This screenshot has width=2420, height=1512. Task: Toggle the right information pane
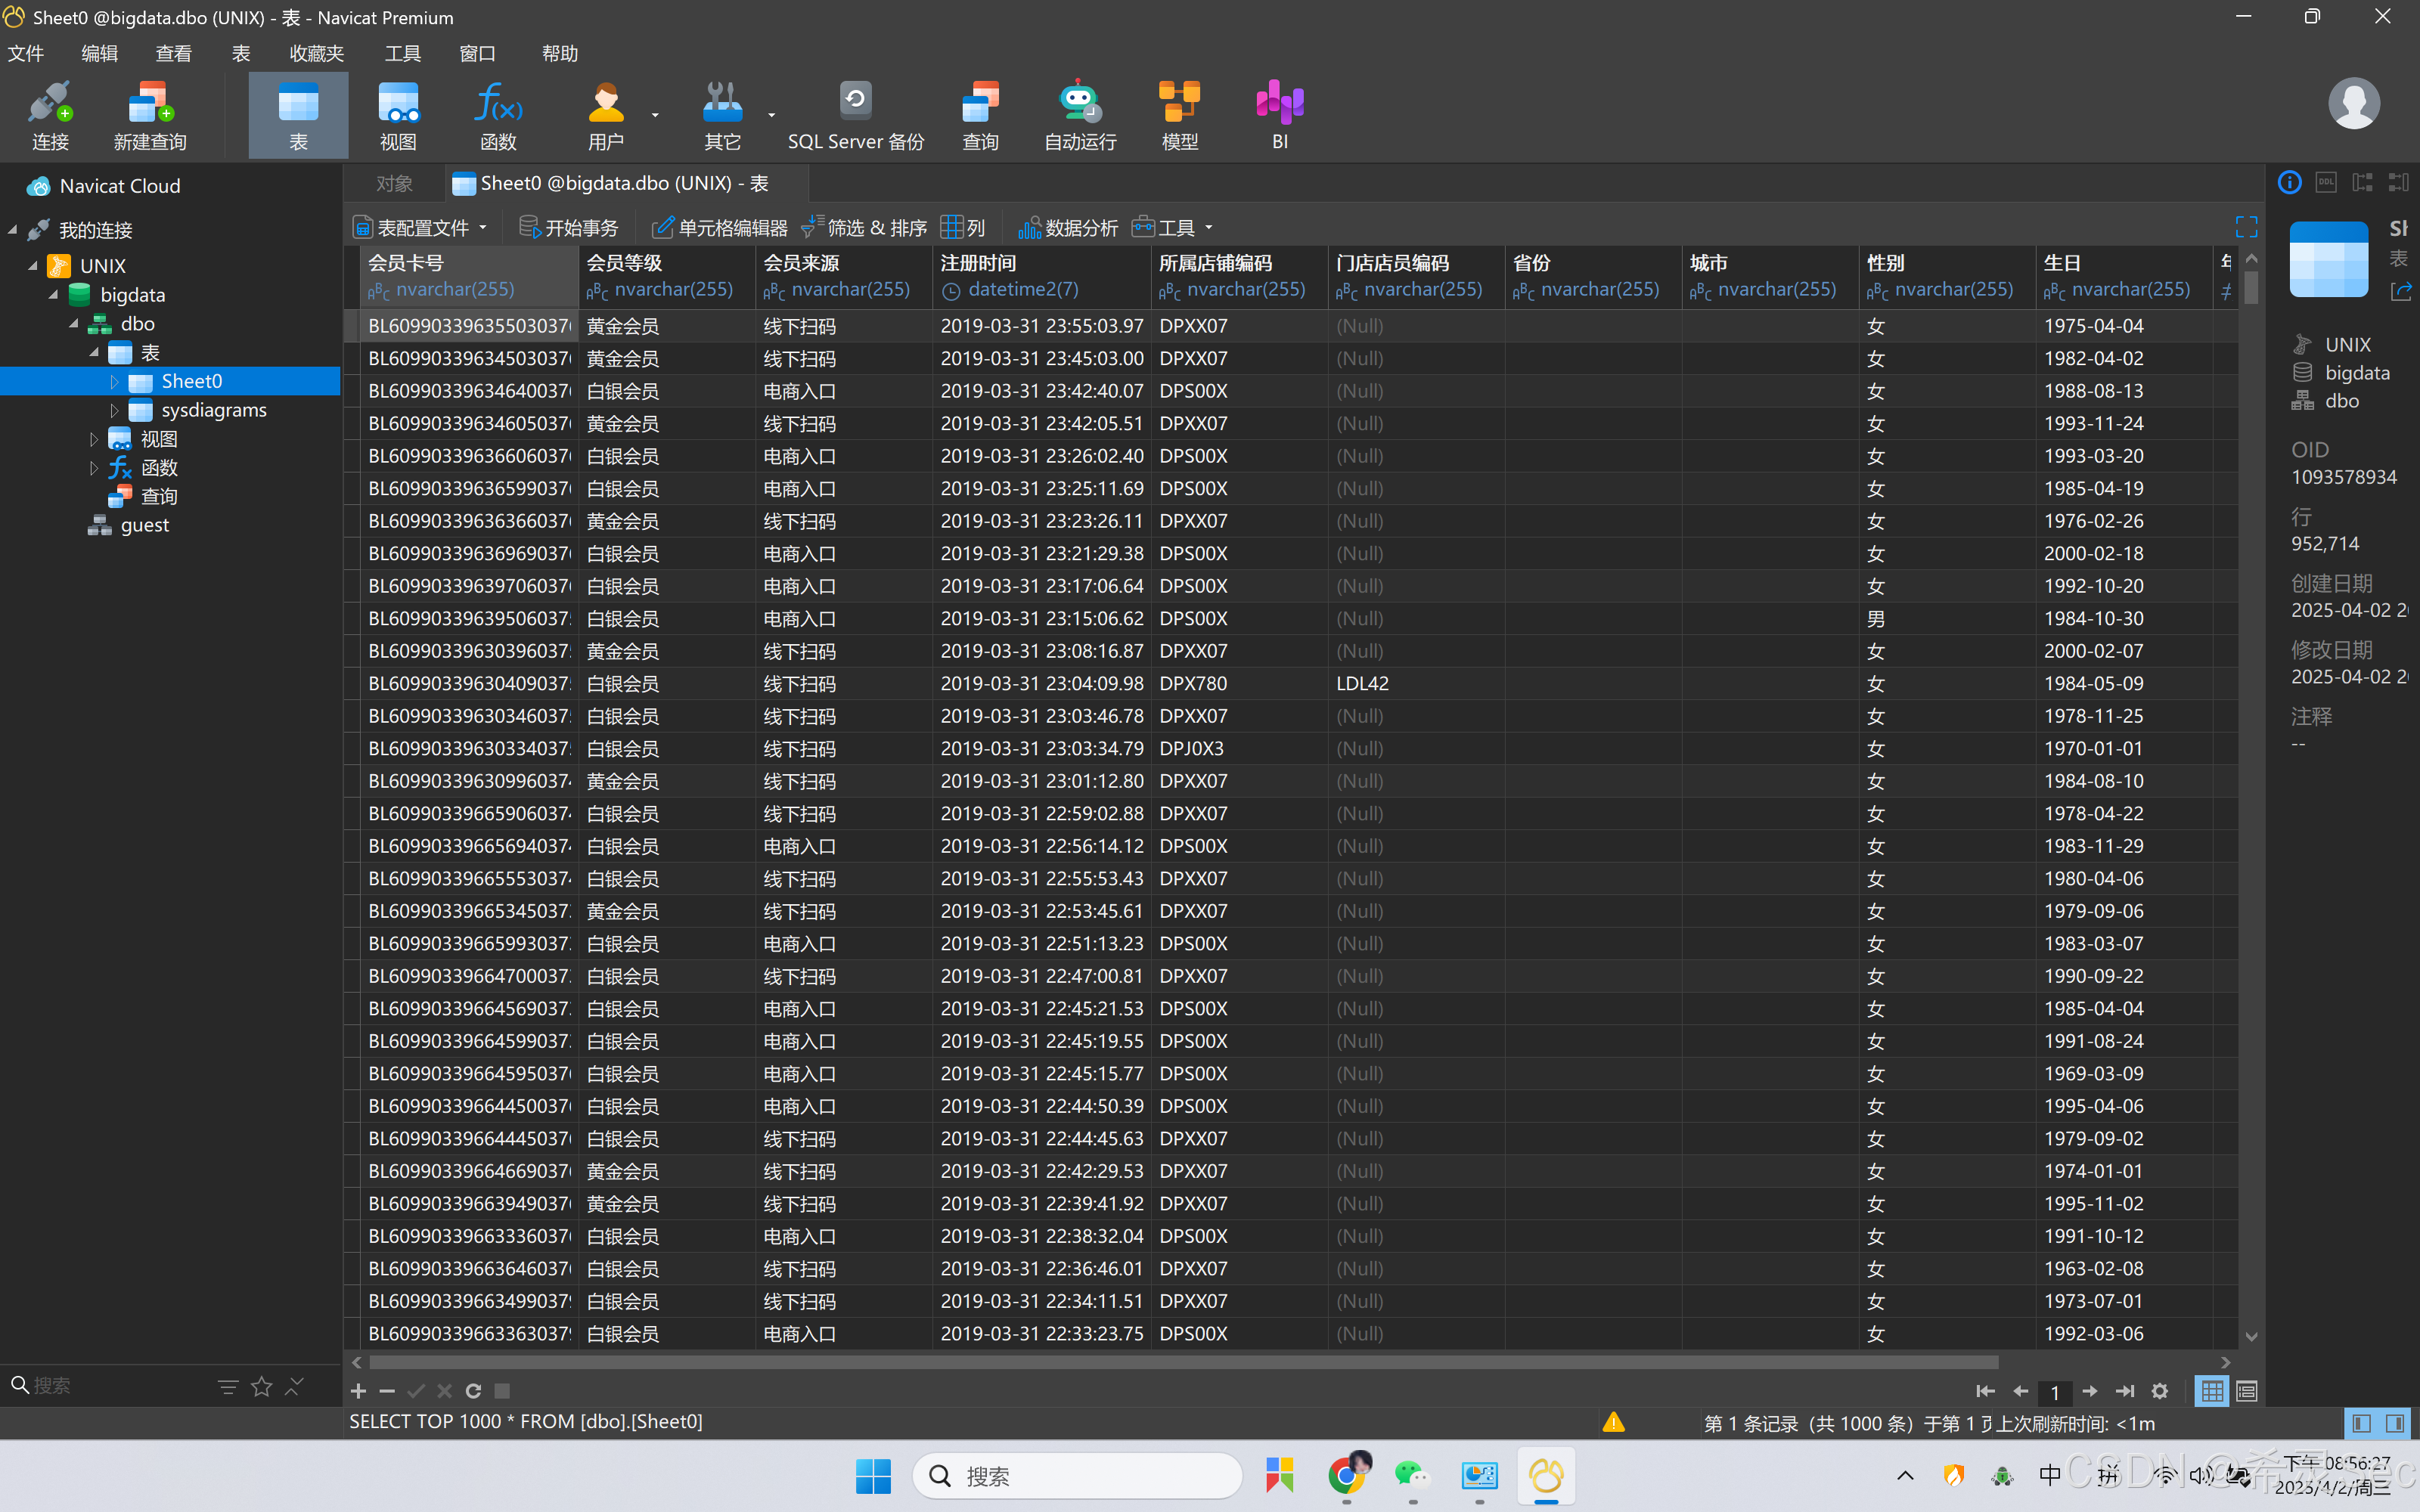click(2395, 1423)
